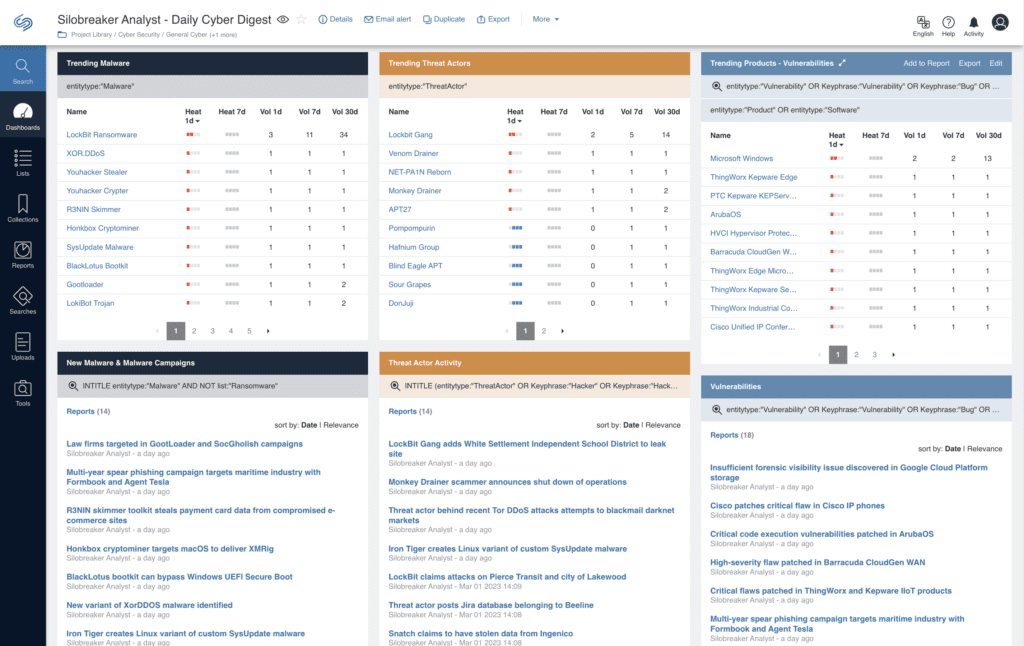Click the heat bar for LockBit Ransomware

(x=193, y=135)
